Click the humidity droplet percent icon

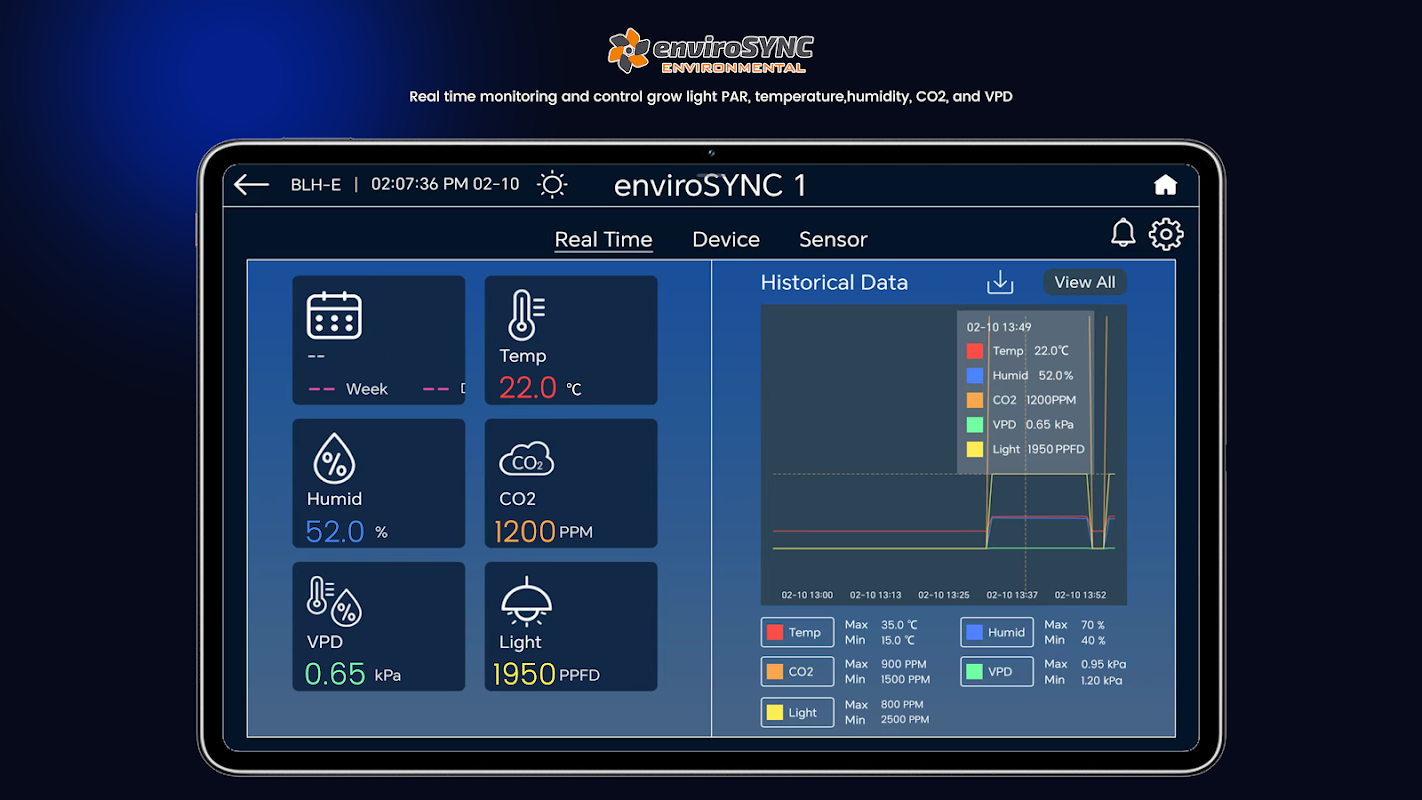tap(334, 459)
